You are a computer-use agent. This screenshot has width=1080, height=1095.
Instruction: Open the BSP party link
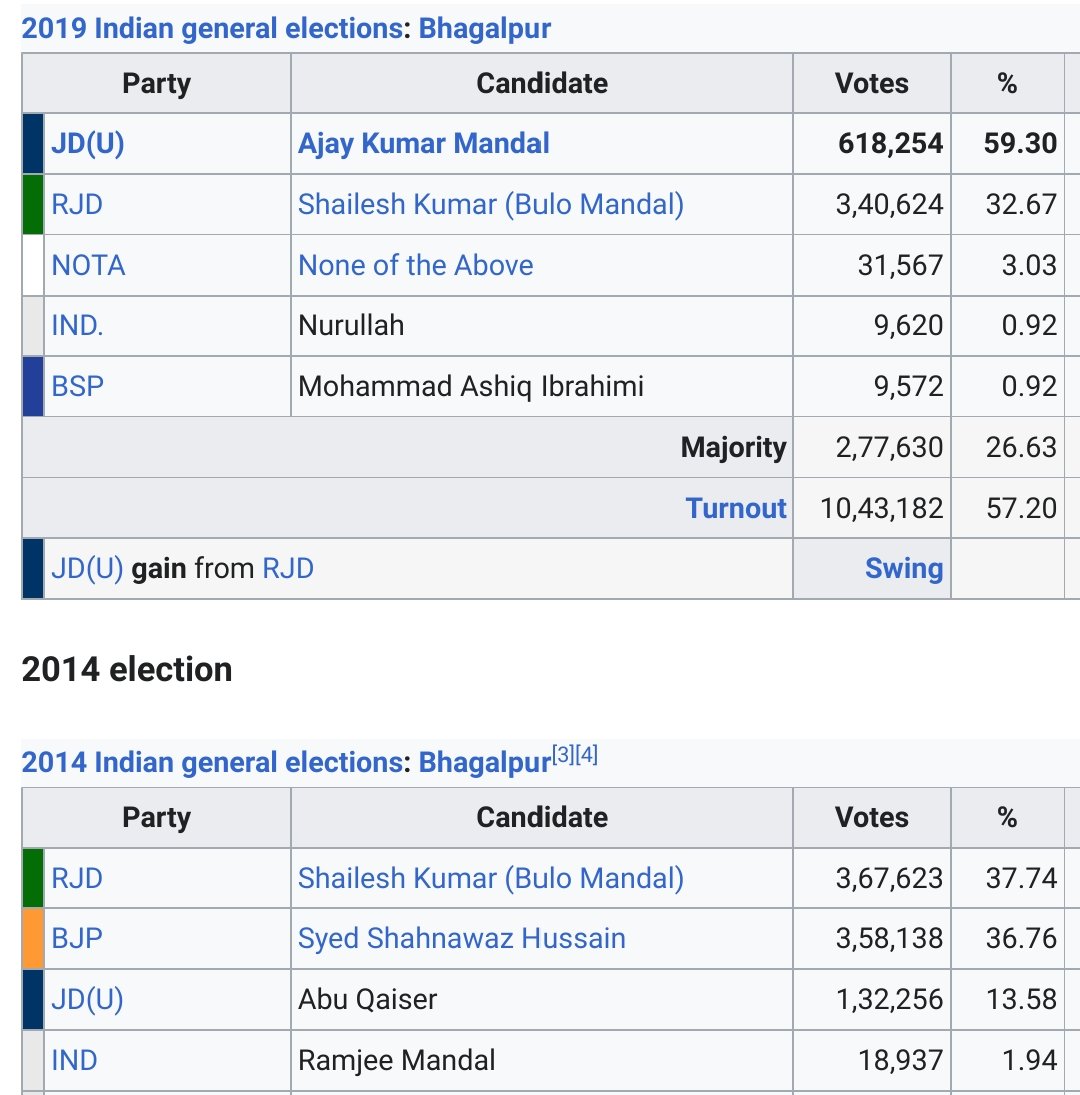point(77,386)
